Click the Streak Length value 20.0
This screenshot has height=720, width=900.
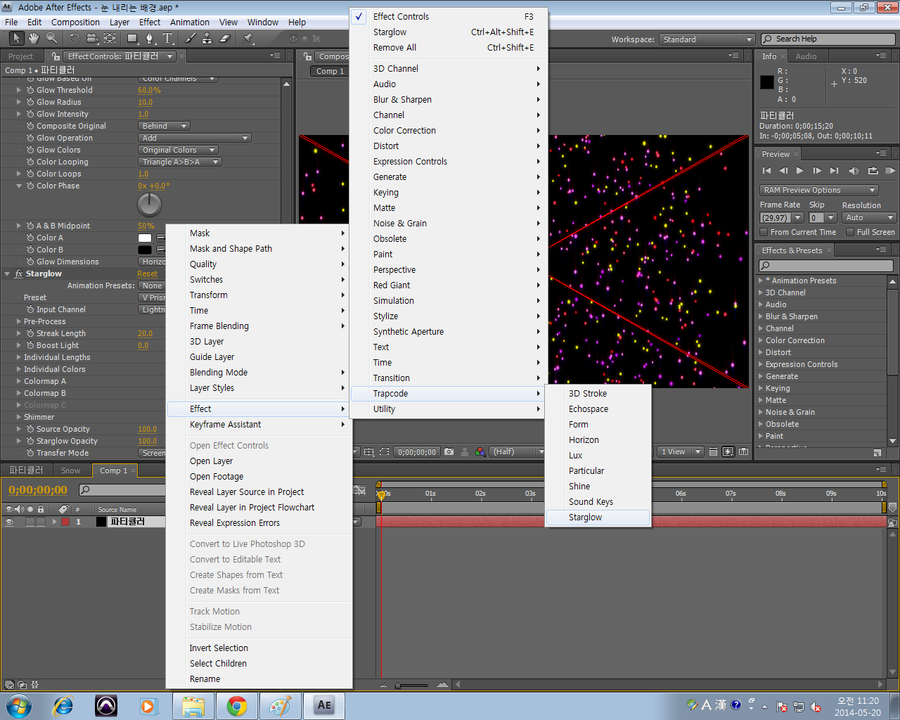point(145,334)
